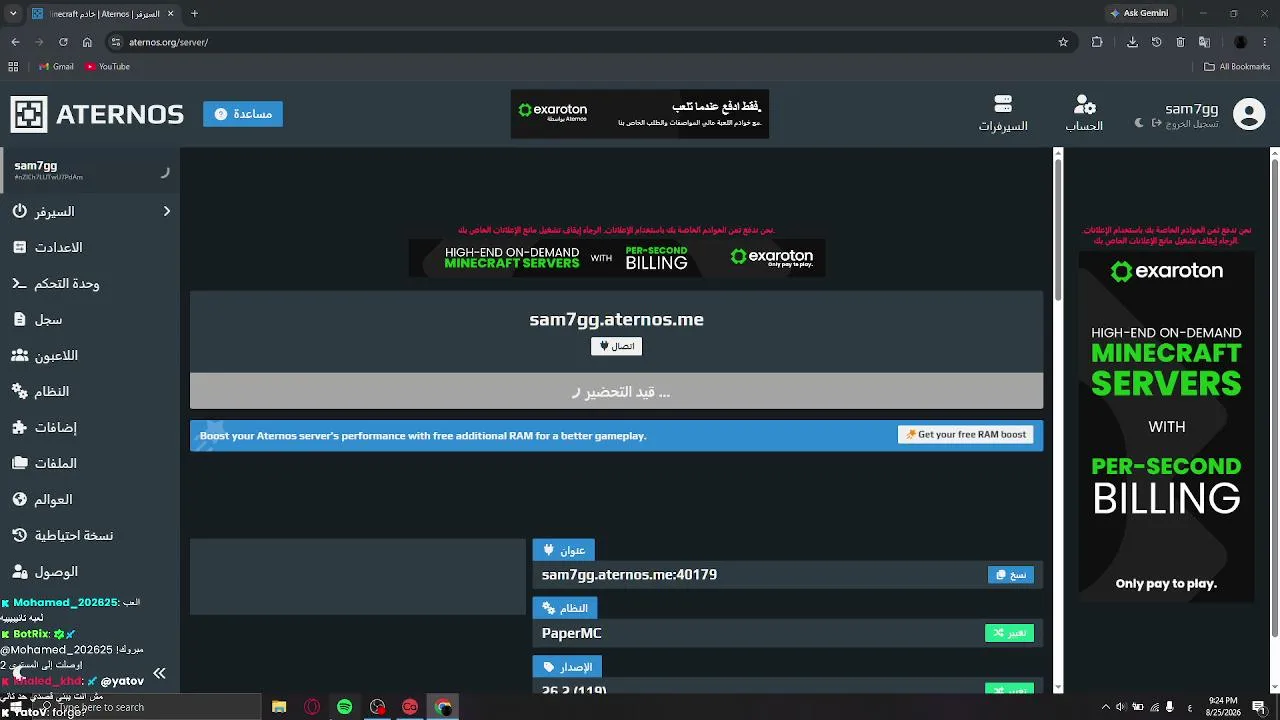Open نسخة احتياطية backups in sidebar

(63, 536)
